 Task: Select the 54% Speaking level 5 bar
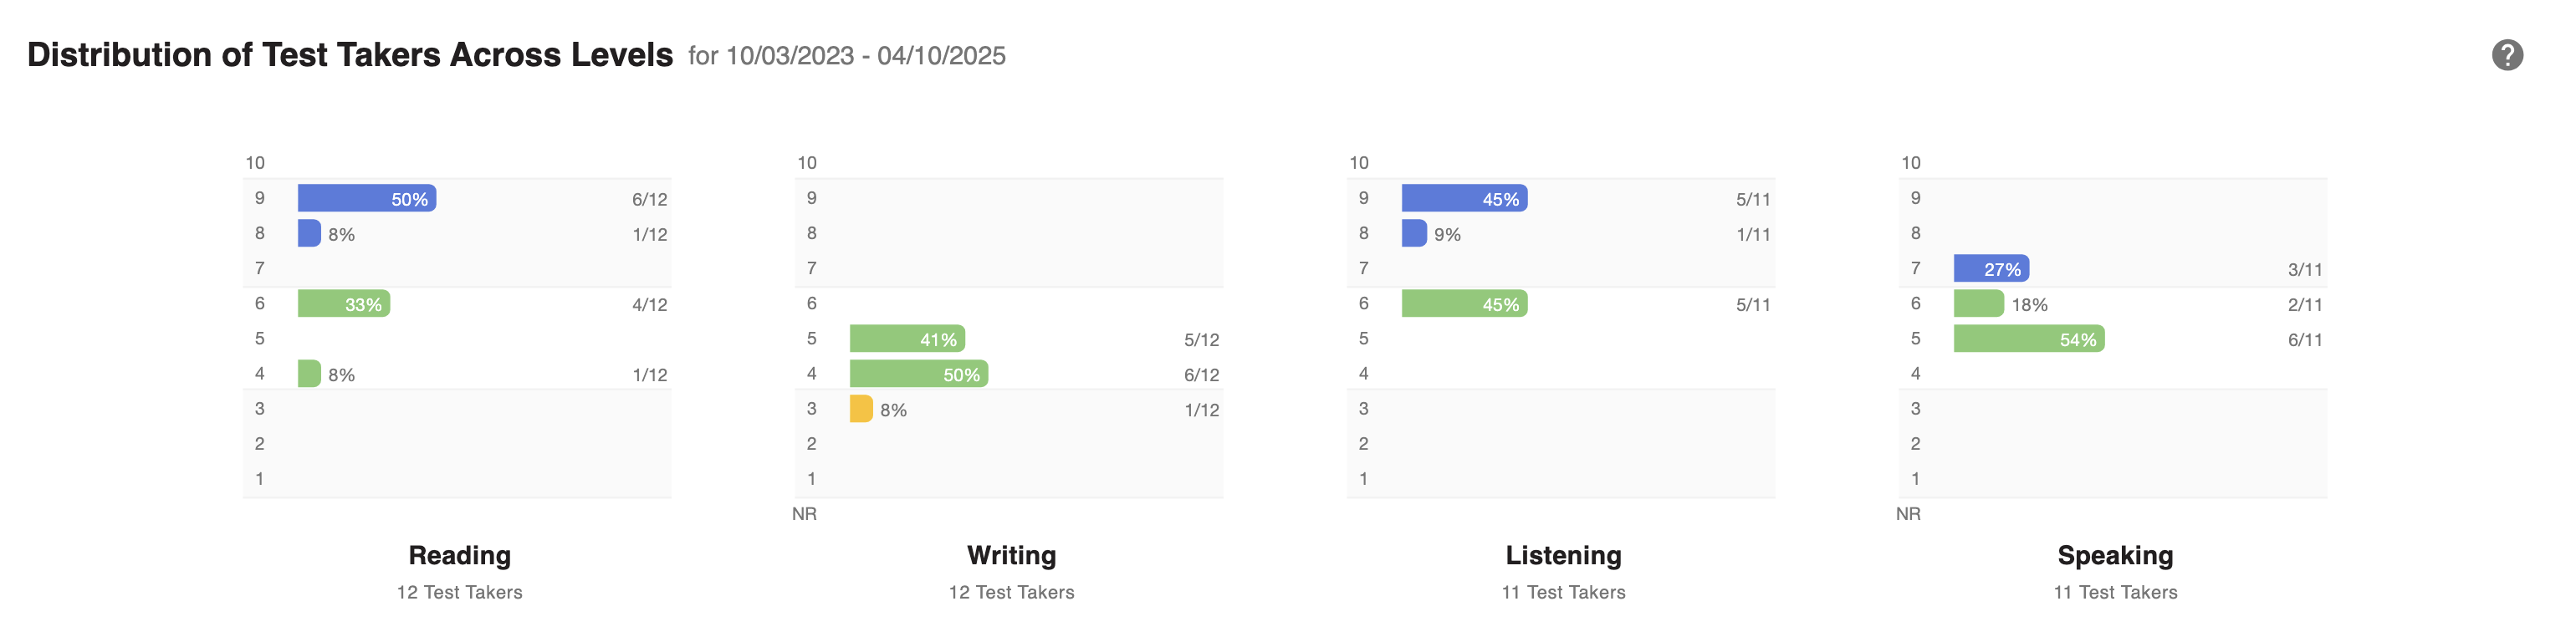[2029, 338]
